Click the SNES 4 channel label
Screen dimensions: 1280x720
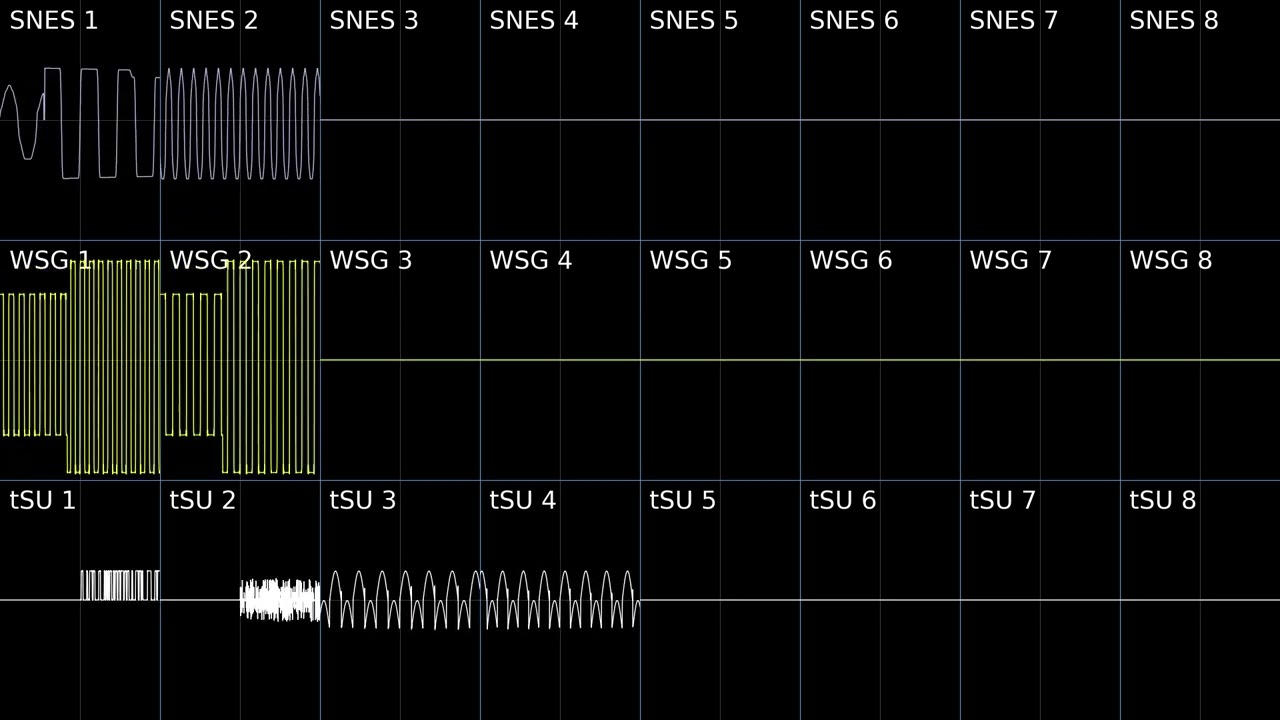pyautogui.click(x=534, y=21)
